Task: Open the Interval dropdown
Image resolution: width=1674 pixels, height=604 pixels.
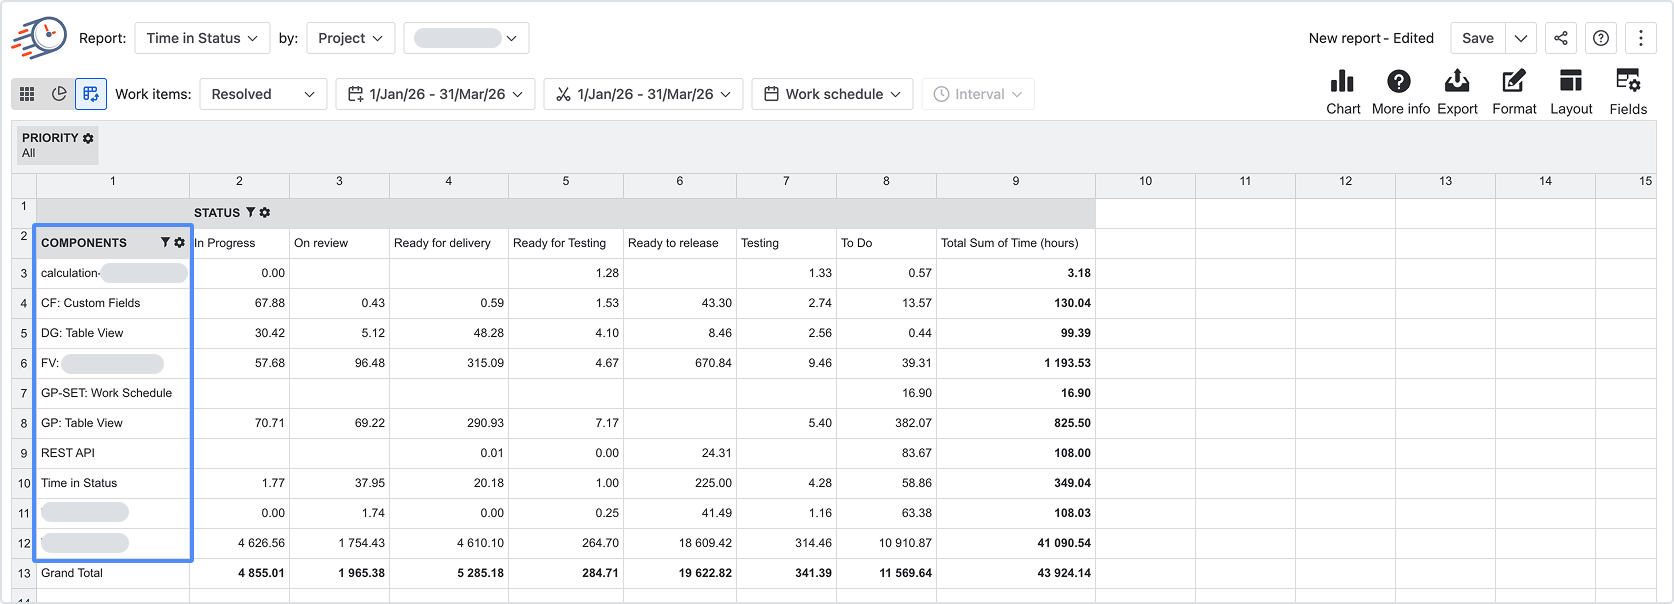Action: 978,94
